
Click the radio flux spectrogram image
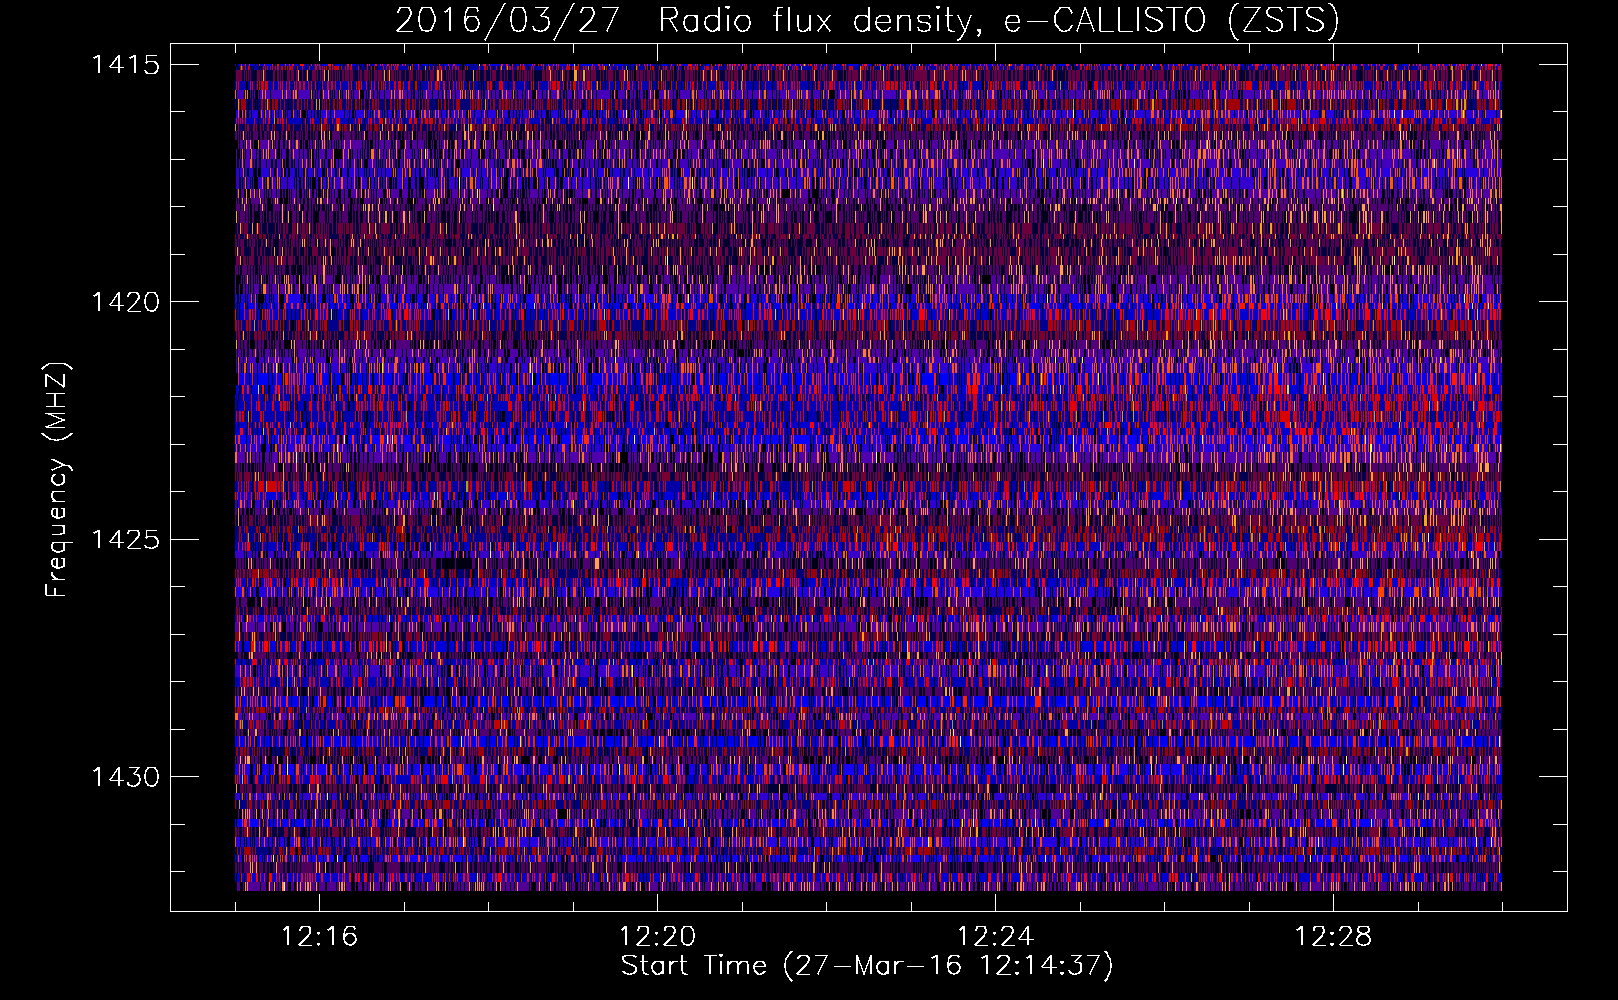pos(868,477)
